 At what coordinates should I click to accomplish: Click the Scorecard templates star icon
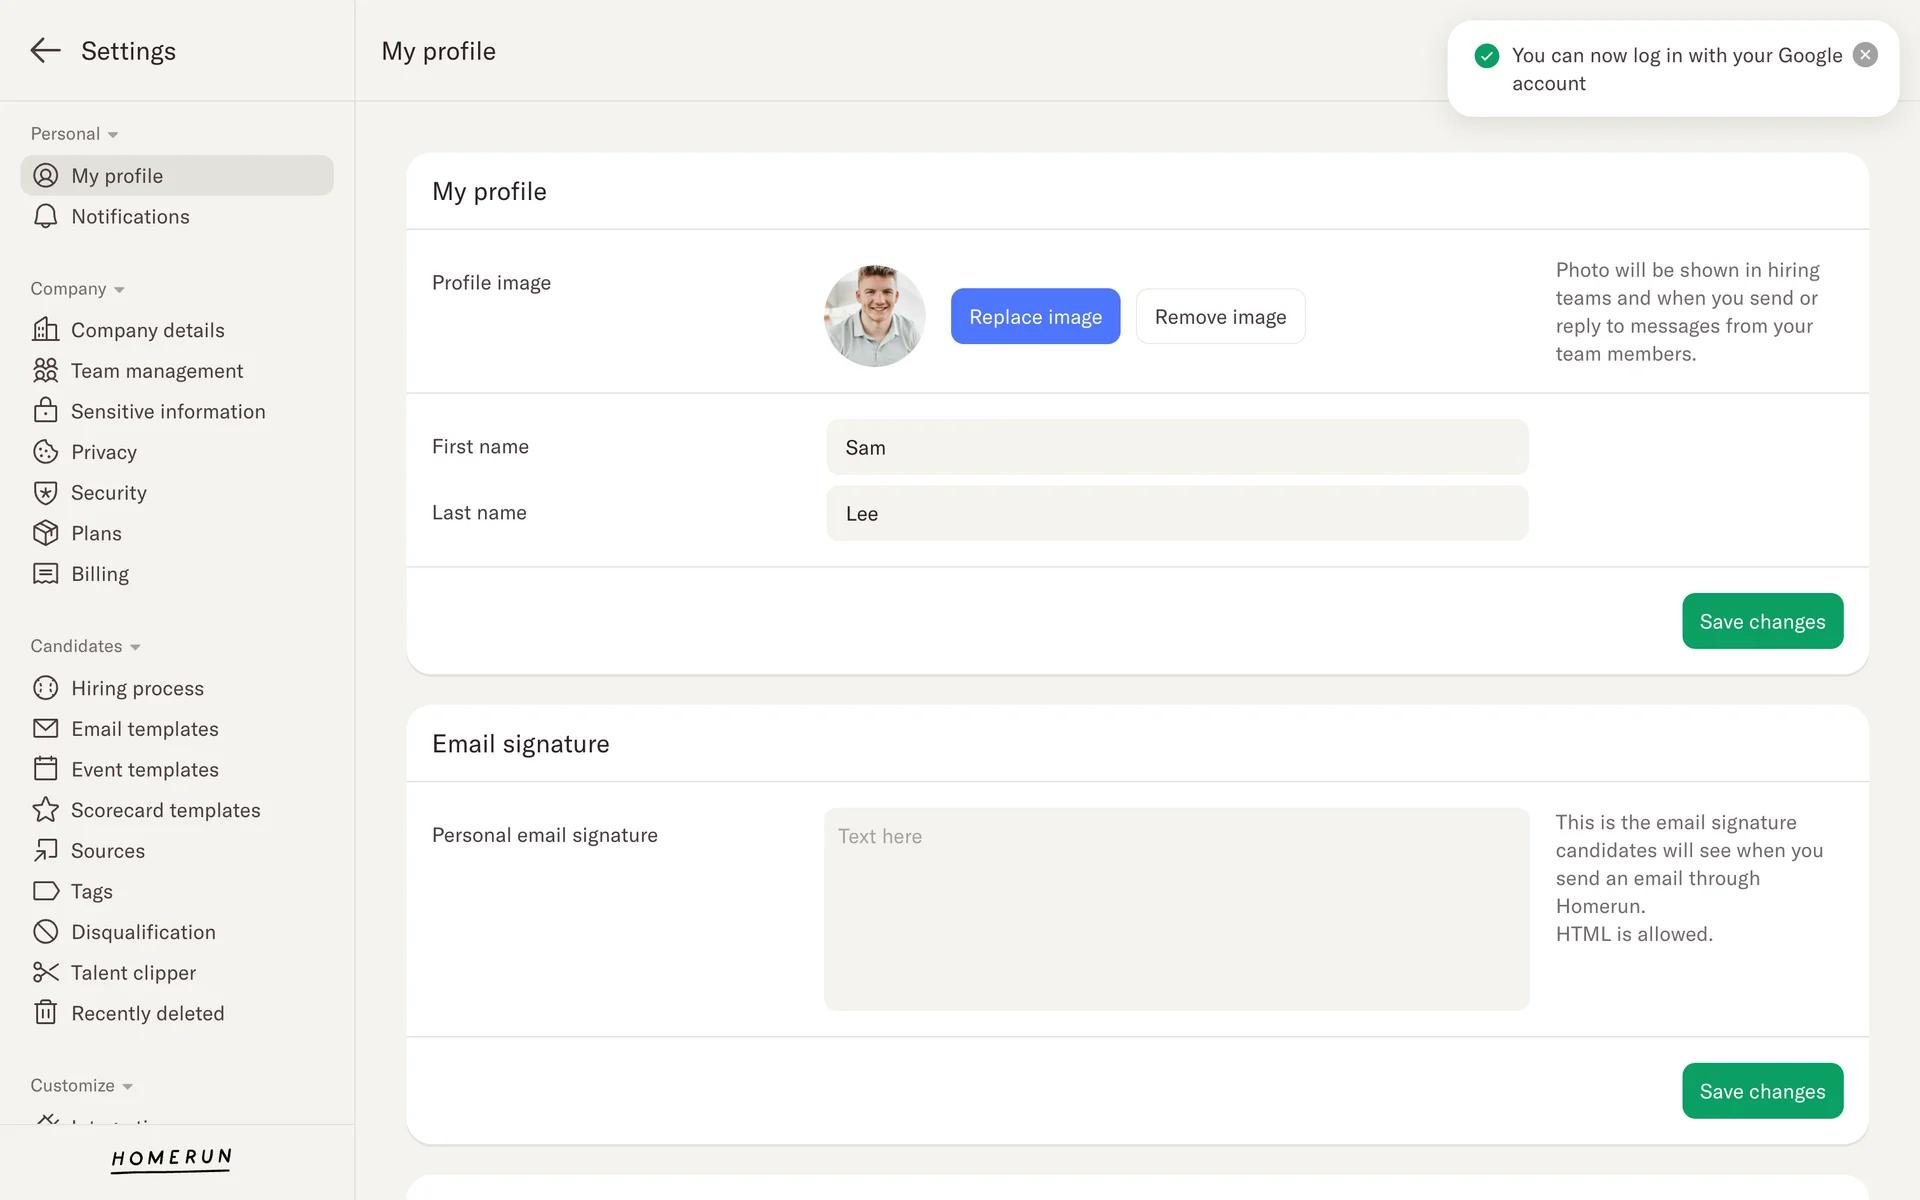tap(45, 810)
